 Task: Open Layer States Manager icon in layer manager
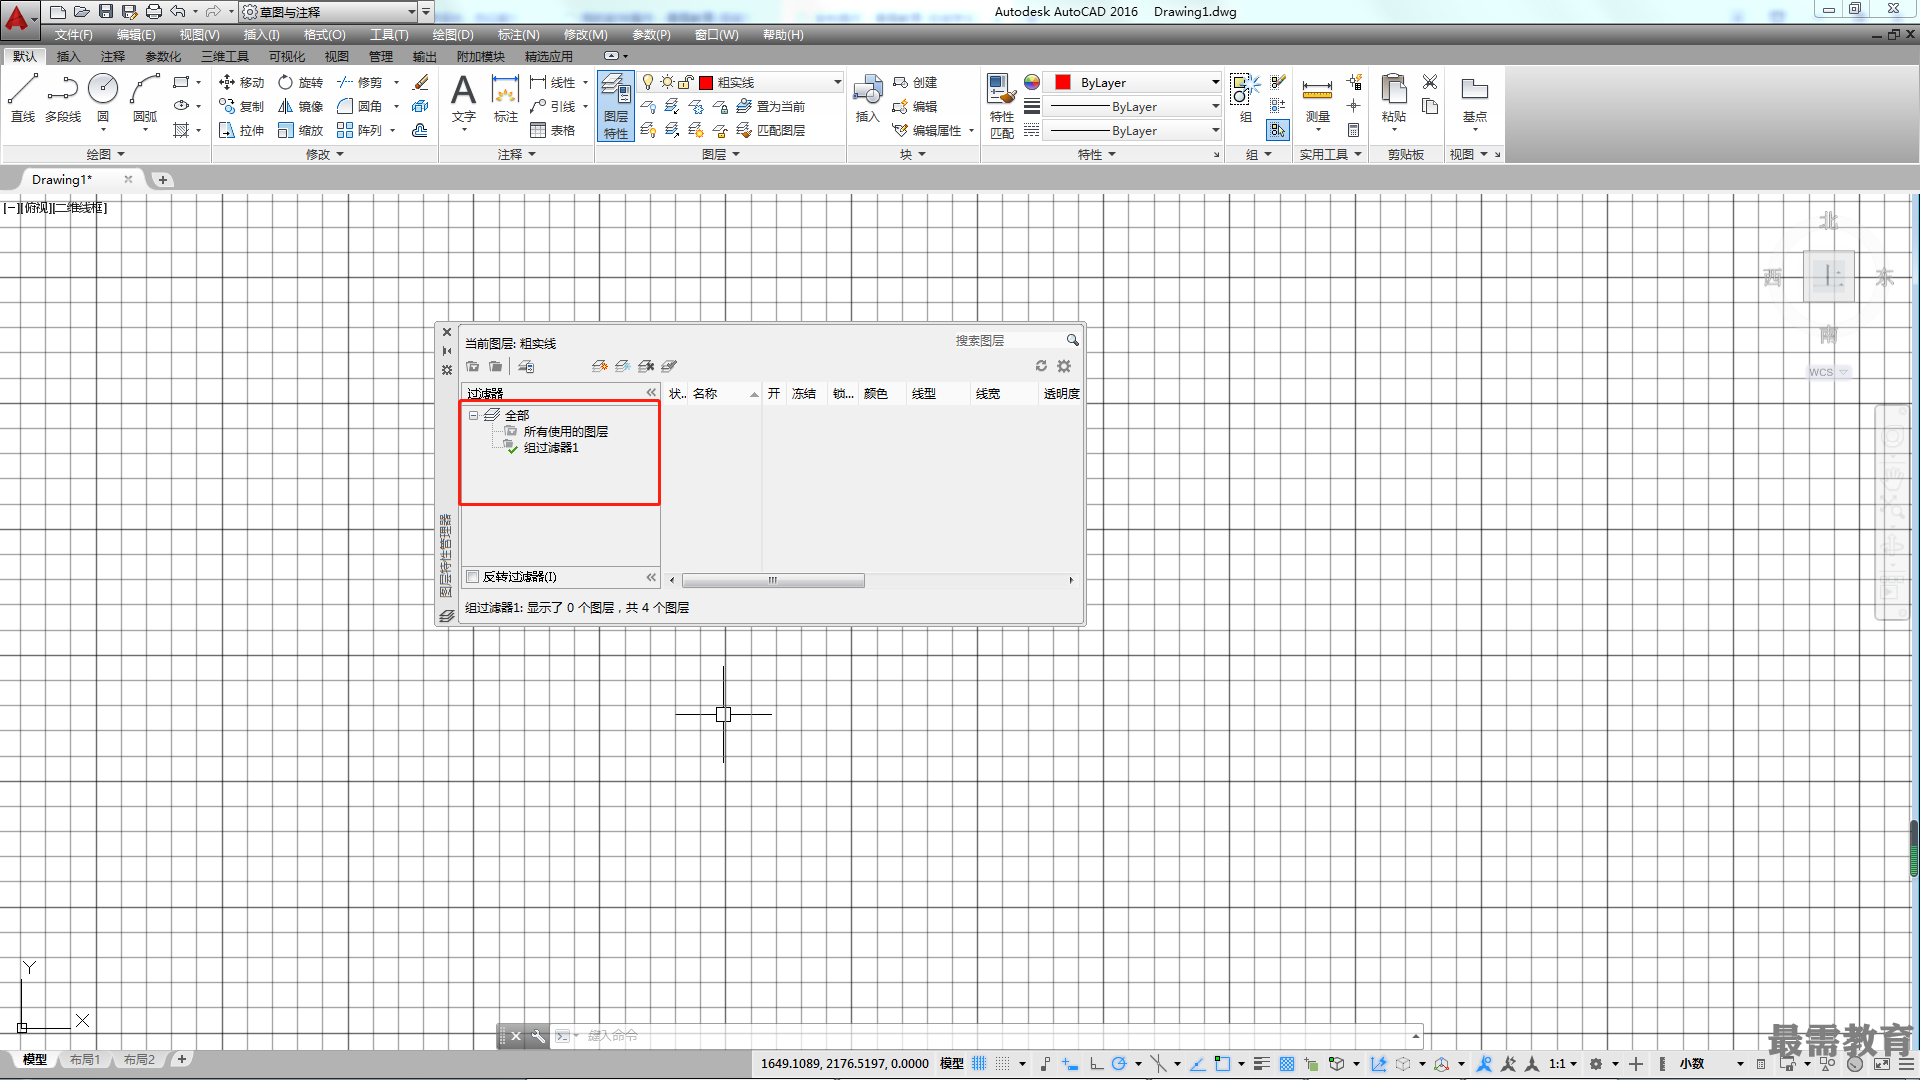[526, 366]
